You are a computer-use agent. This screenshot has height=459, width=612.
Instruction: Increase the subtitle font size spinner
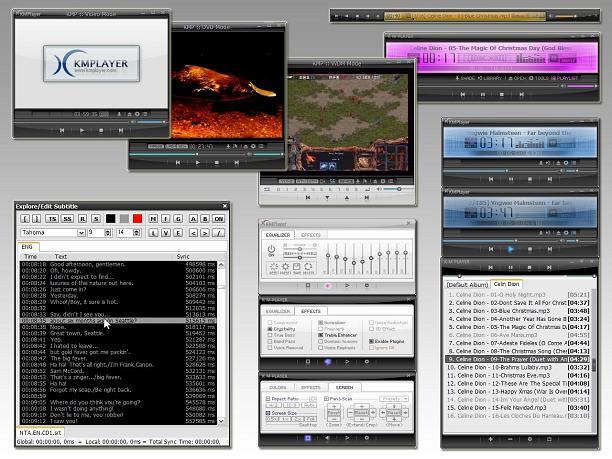point(109,230)
